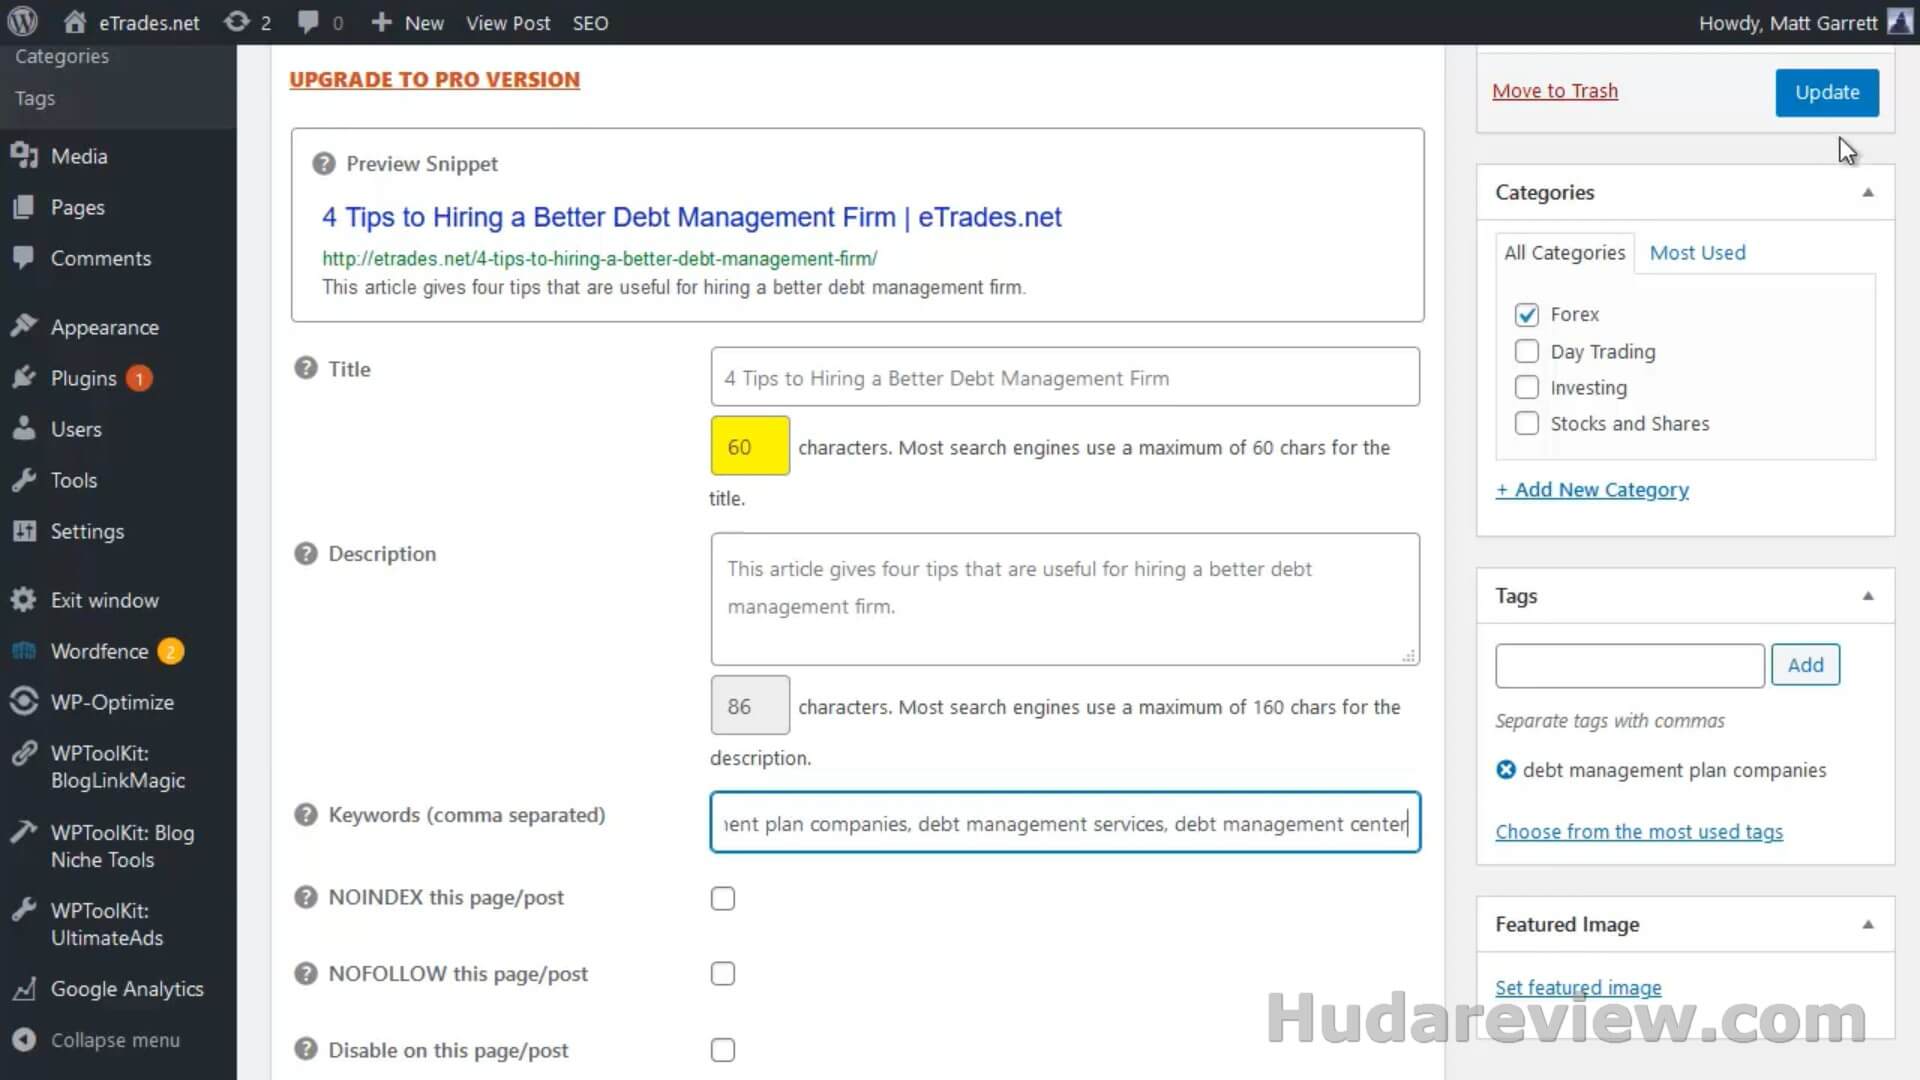Screen dimensions: 1920x1080
Task: Click help icon next to Preview Snippet
Action: (323, 164)
